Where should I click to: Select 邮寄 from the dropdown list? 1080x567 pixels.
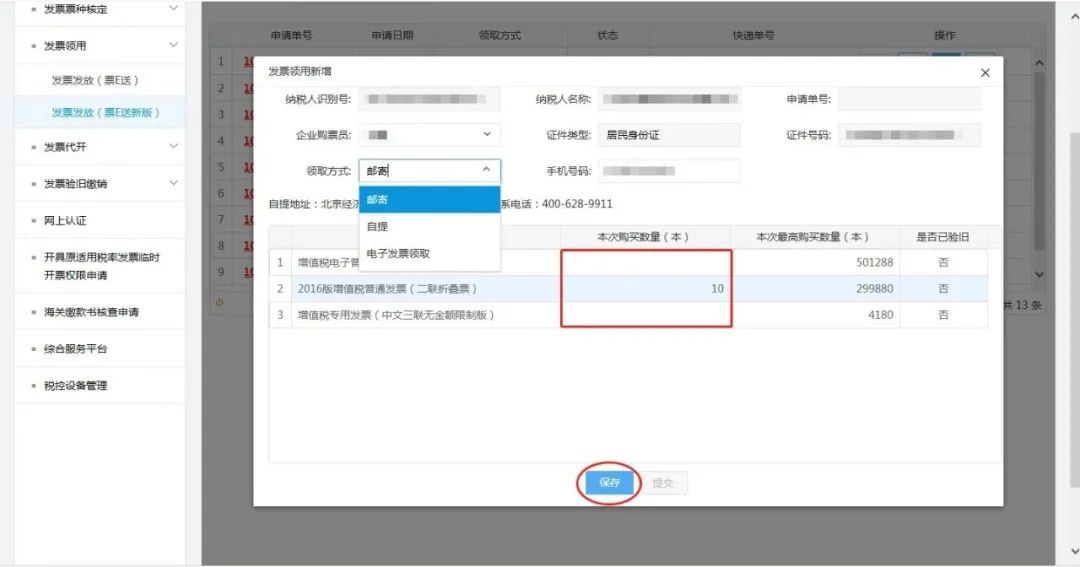click(429, 200)
